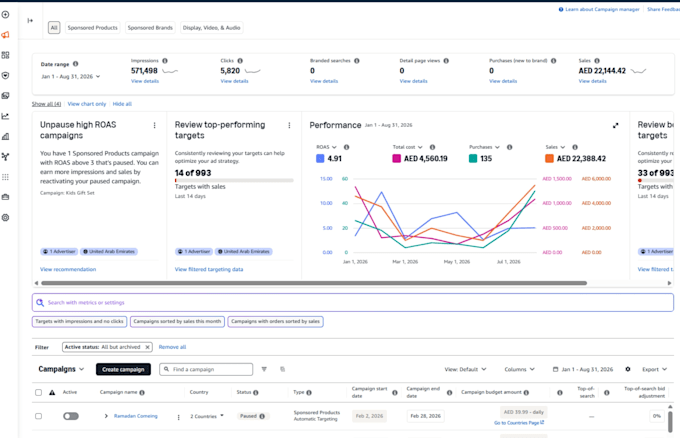Click Hide all link
Viewport: 680px width, 438px height.
point(122,104)
